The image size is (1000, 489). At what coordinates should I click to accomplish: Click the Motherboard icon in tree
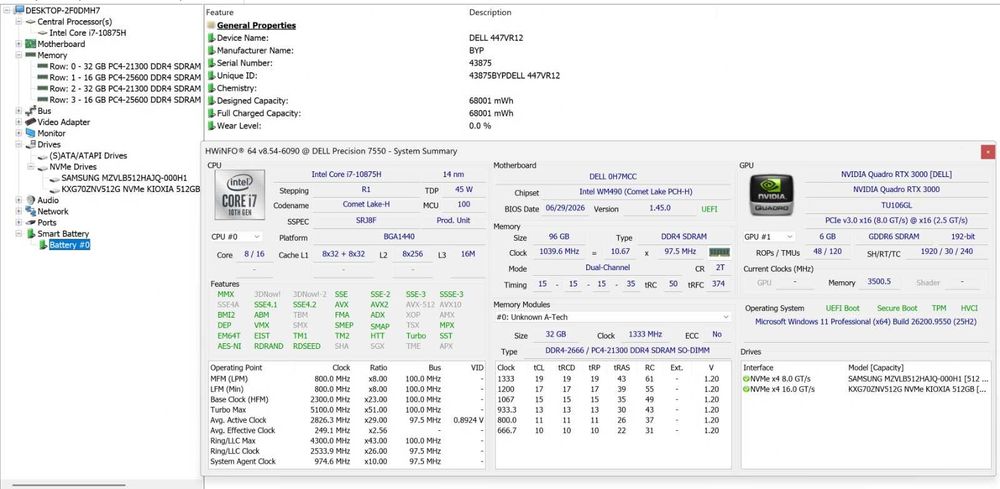[30, 44]
